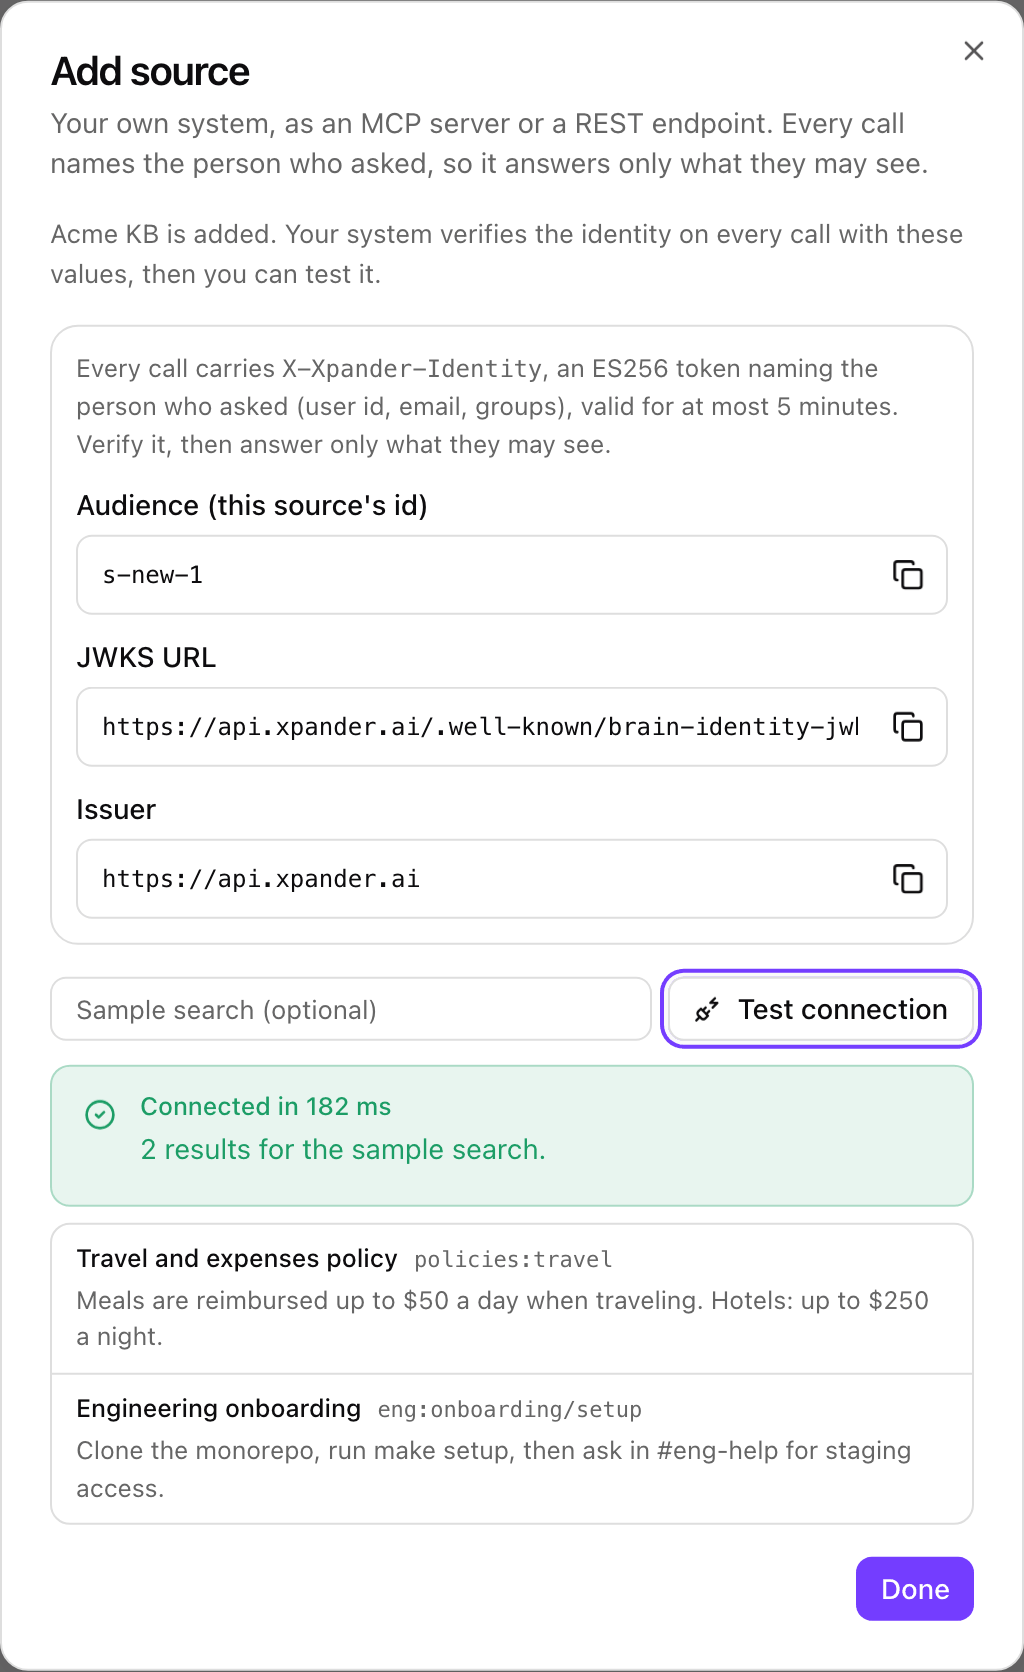Click the Done button
The width and height of the screenshot is (1024, 1672).
click(x=915, y=1589)
